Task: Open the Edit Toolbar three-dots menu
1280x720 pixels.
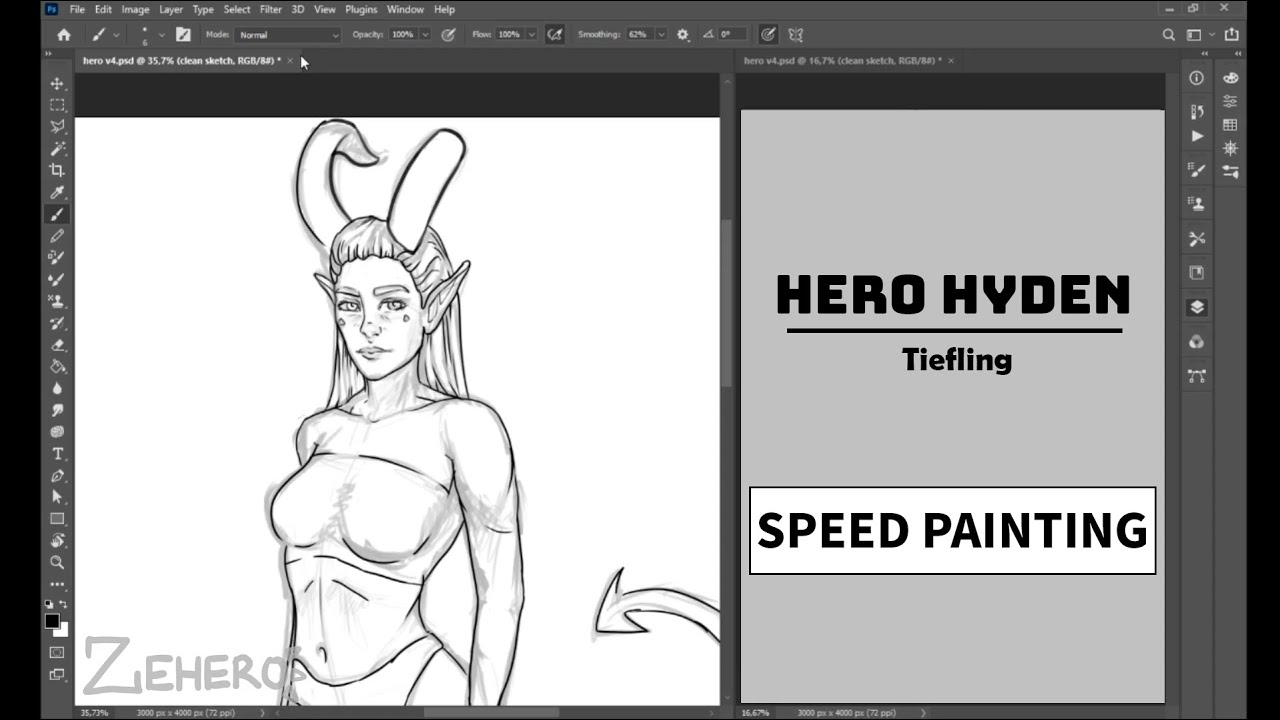Action: click(x=57, y=585)
